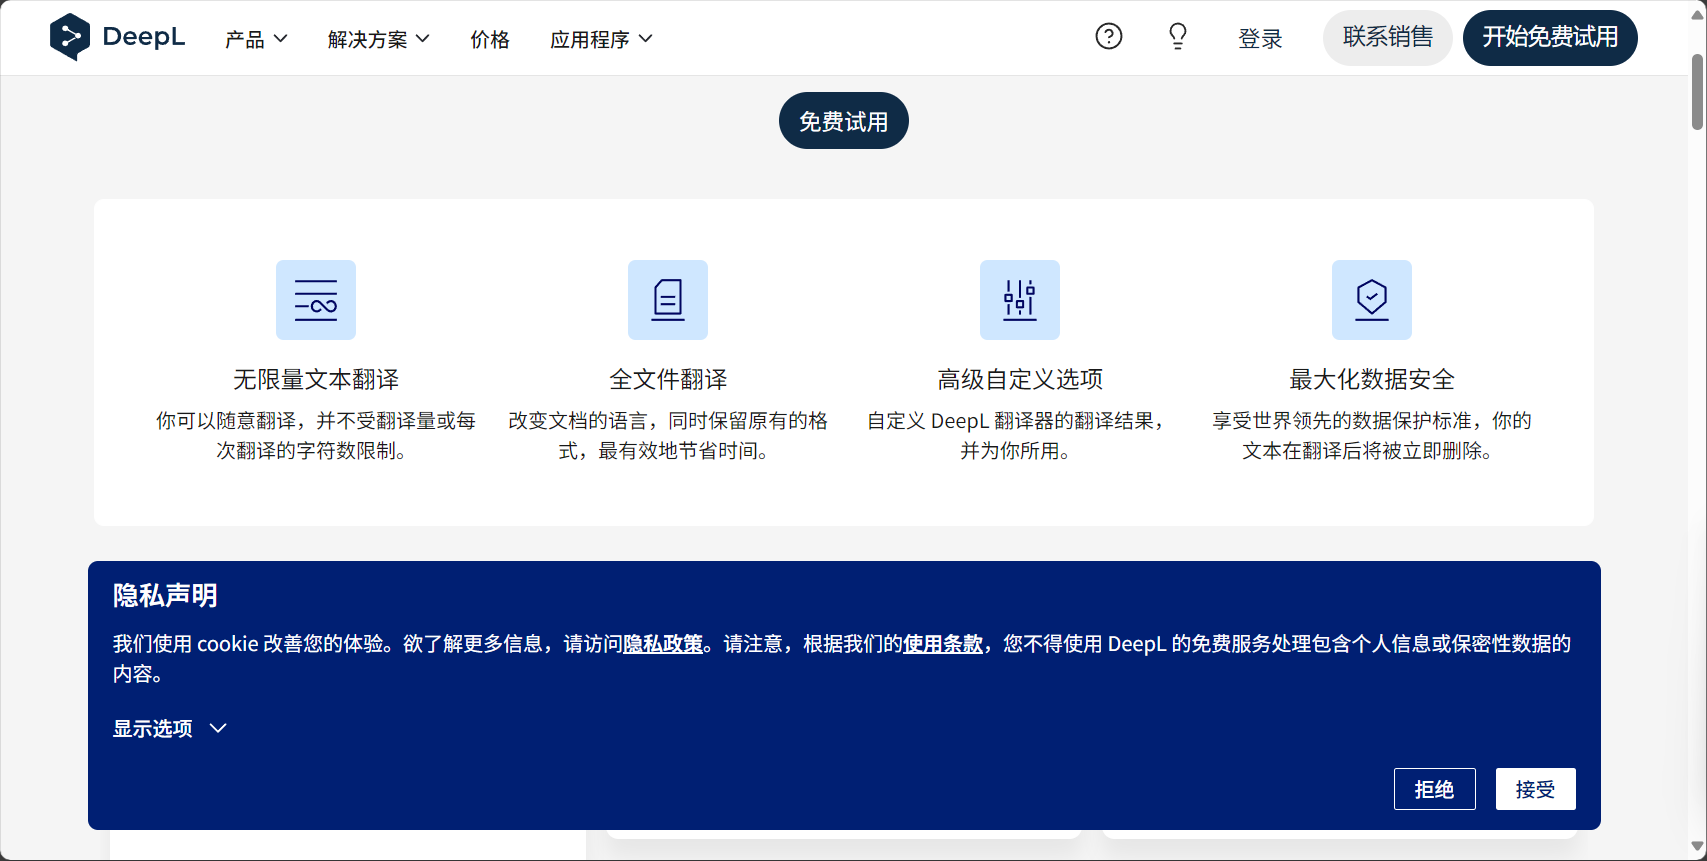The height and width of the screenshot is (861, 1707).
Task: Click the 最大化数据安全 heading
Action: (x=1372, y=380)
